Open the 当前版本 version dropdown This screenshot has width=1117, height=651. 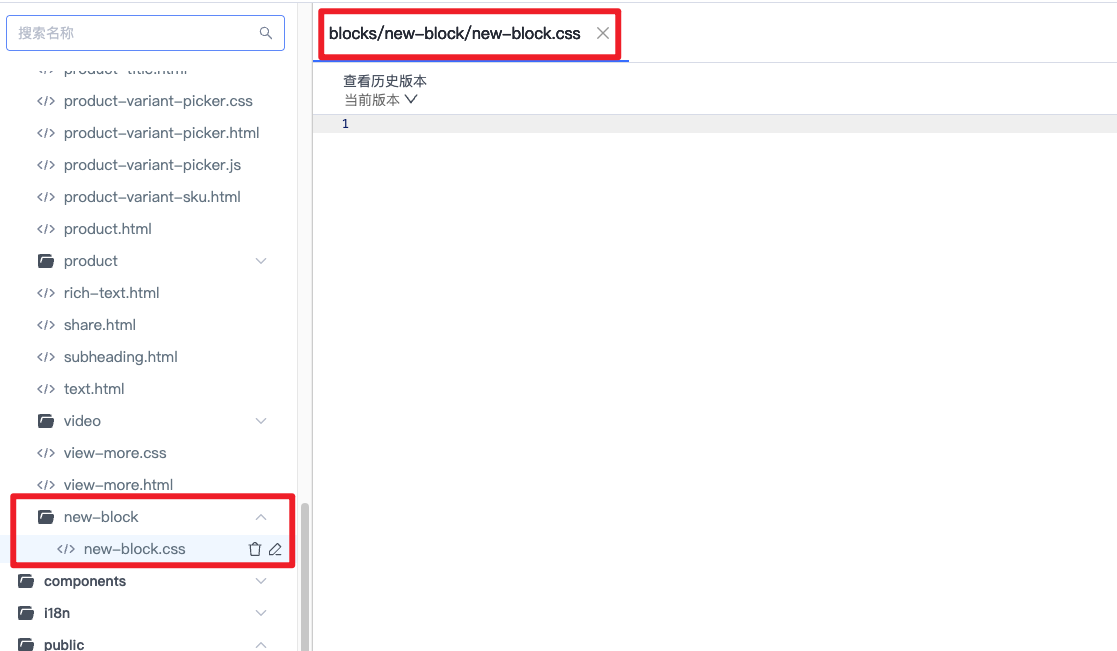click(x=380, y=100)
